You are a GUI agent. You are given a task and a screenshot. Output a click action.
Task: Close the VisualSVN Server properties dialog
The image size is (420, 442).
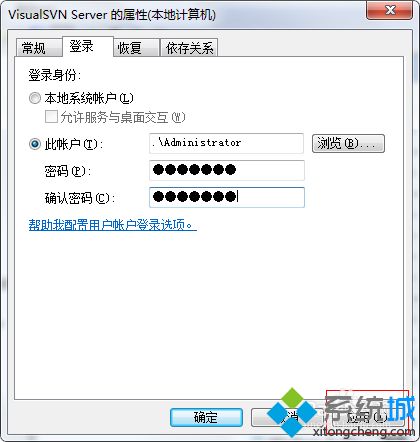[x=389, y=10]
